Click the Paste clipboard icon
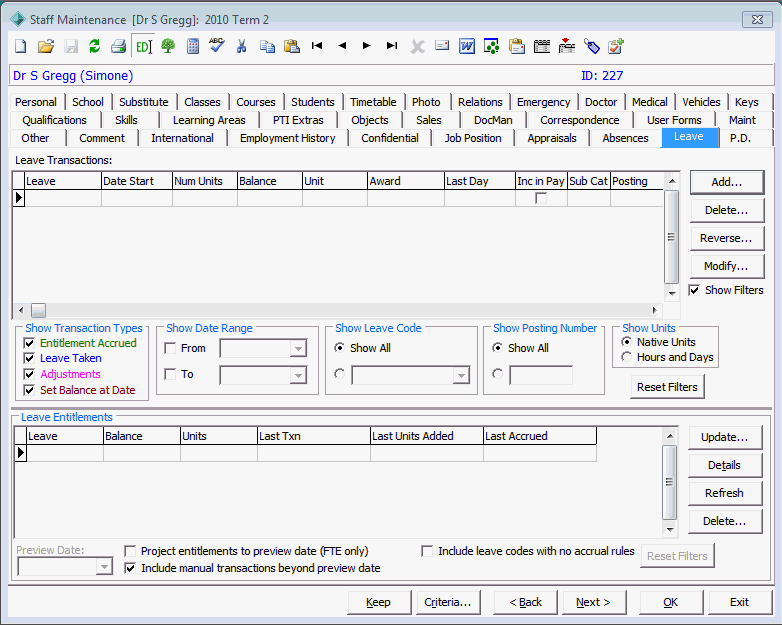 [292, 46]
